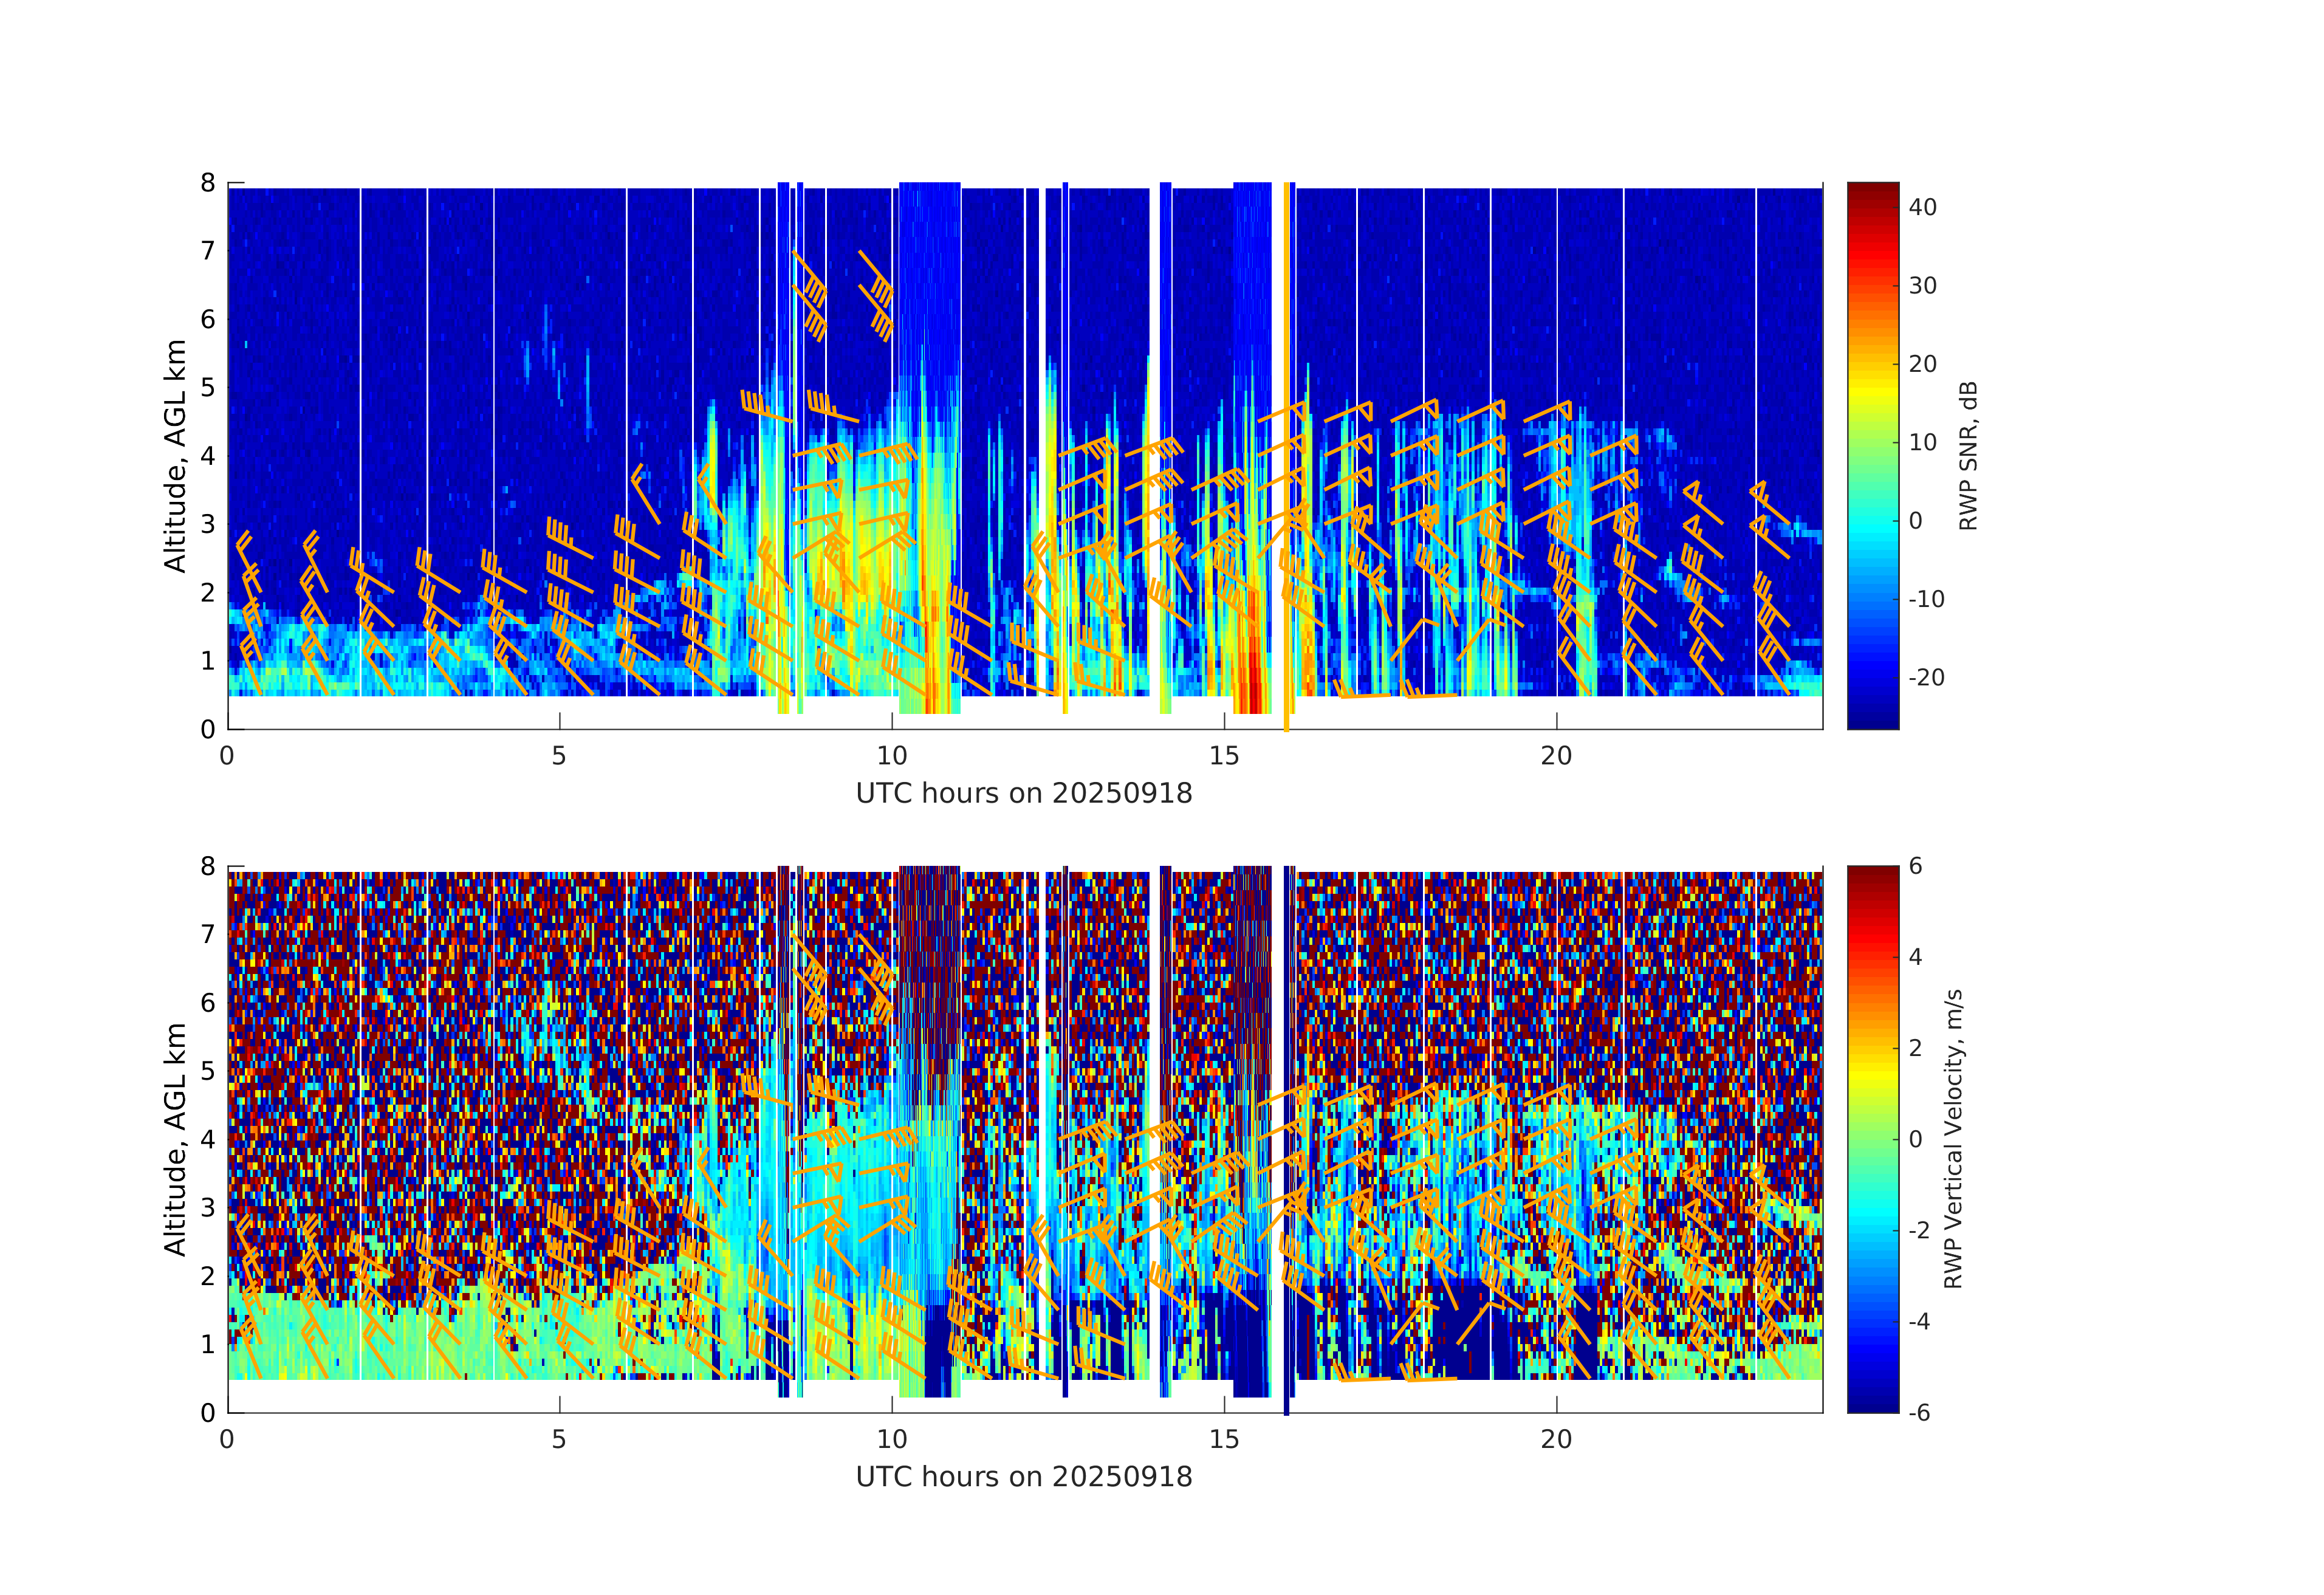Click the top plot's 'Altitude, AGL km' label

[x=175, y=455]
